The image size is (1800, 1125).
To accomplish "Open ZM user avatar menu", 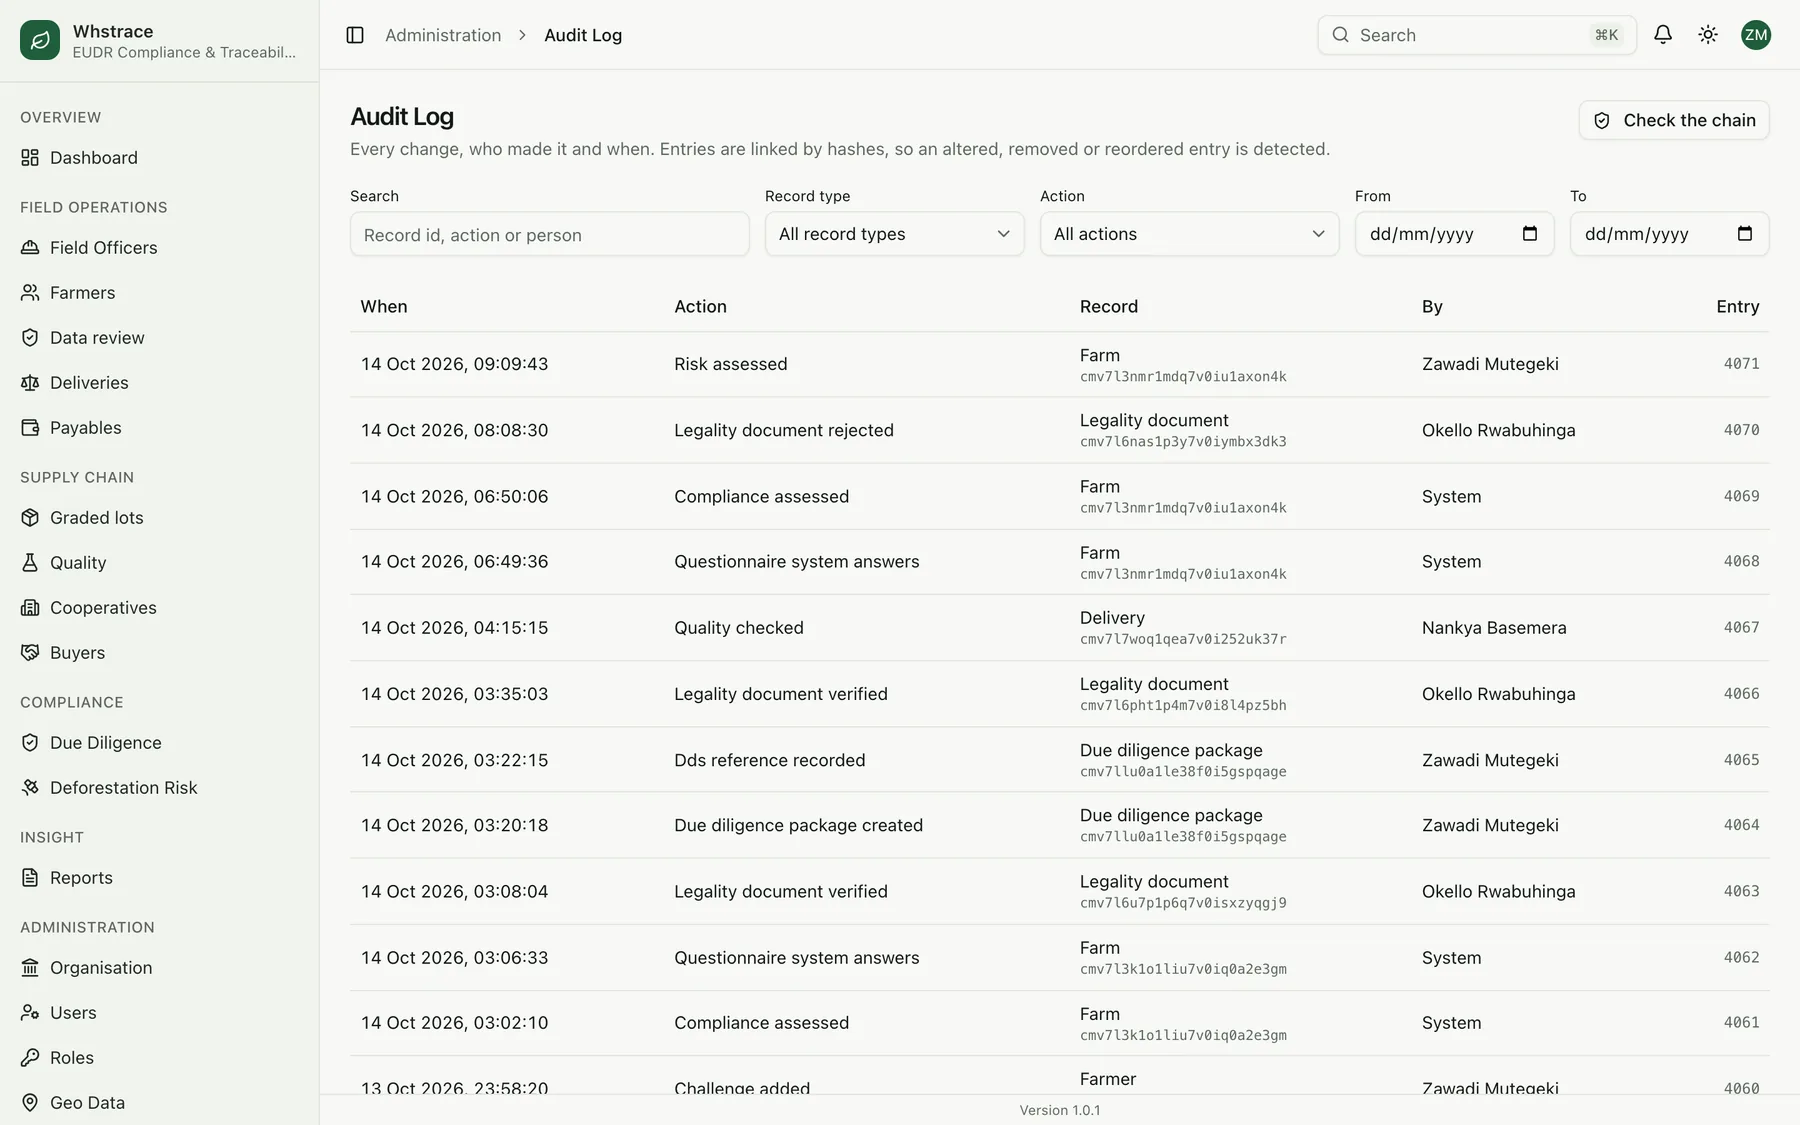I will 1756,35.
